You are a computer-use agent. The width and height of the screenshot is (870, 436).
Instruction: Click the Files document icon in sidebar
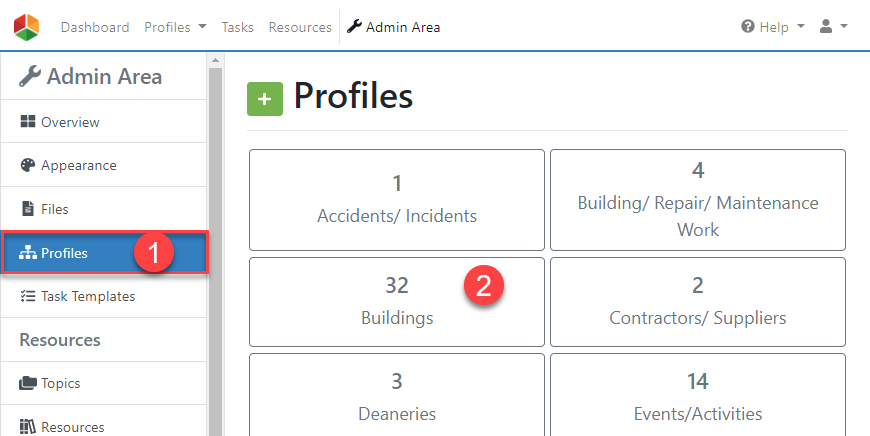tap(28, 210)
